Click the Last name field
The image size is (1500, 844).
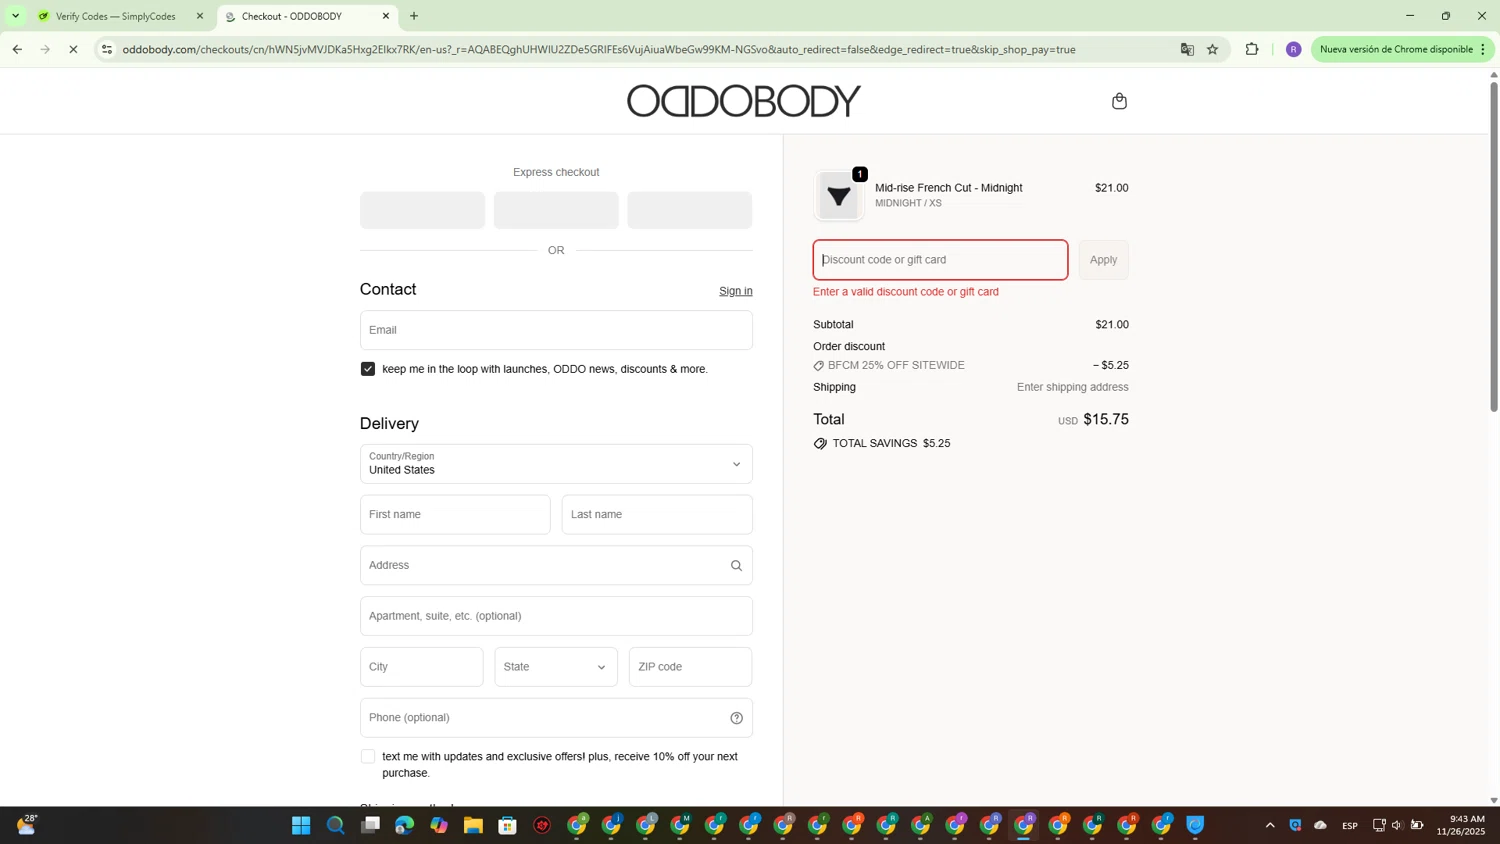[x=657, y=515]
